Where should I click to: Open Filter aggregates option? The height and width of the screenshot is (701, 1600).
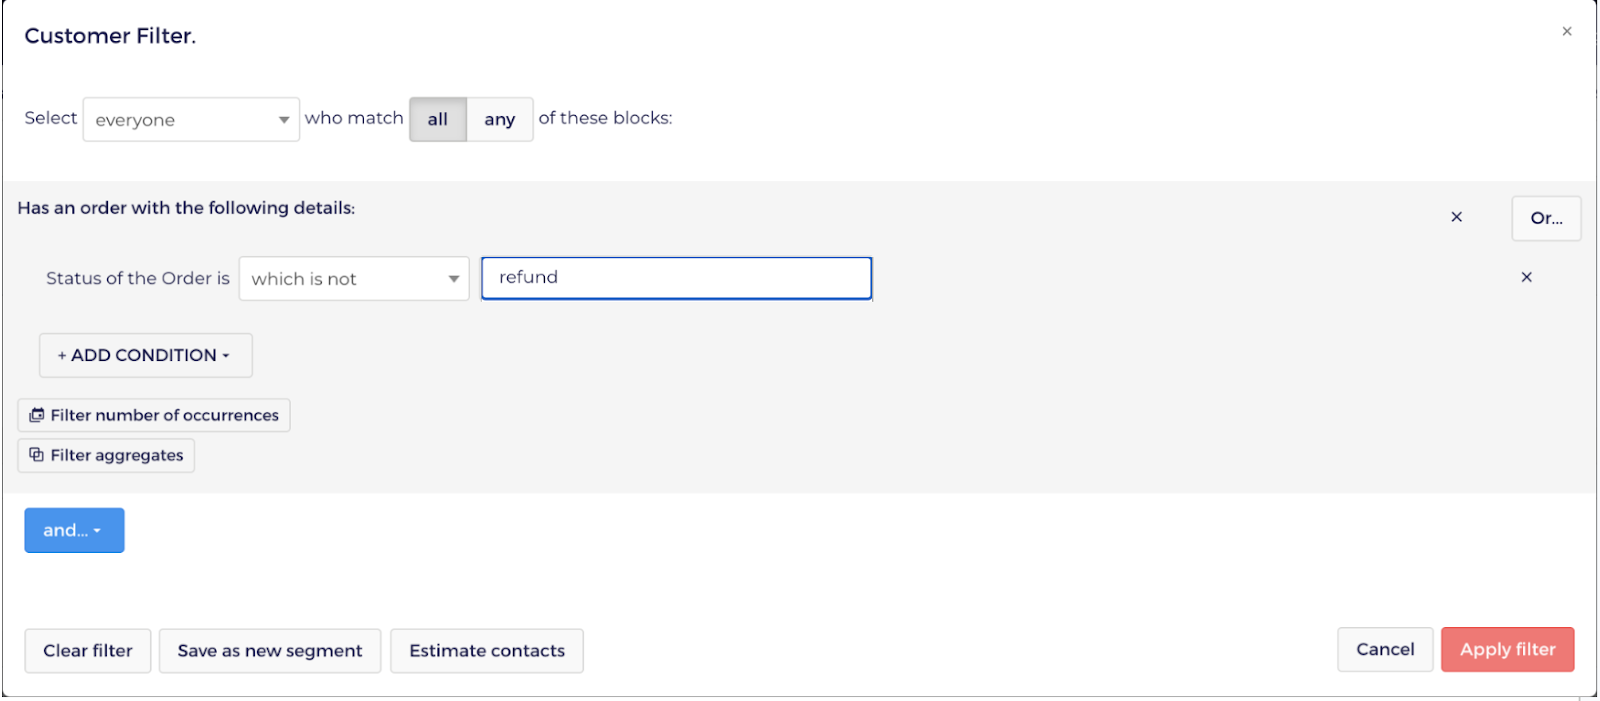click(x=106, y=455)
